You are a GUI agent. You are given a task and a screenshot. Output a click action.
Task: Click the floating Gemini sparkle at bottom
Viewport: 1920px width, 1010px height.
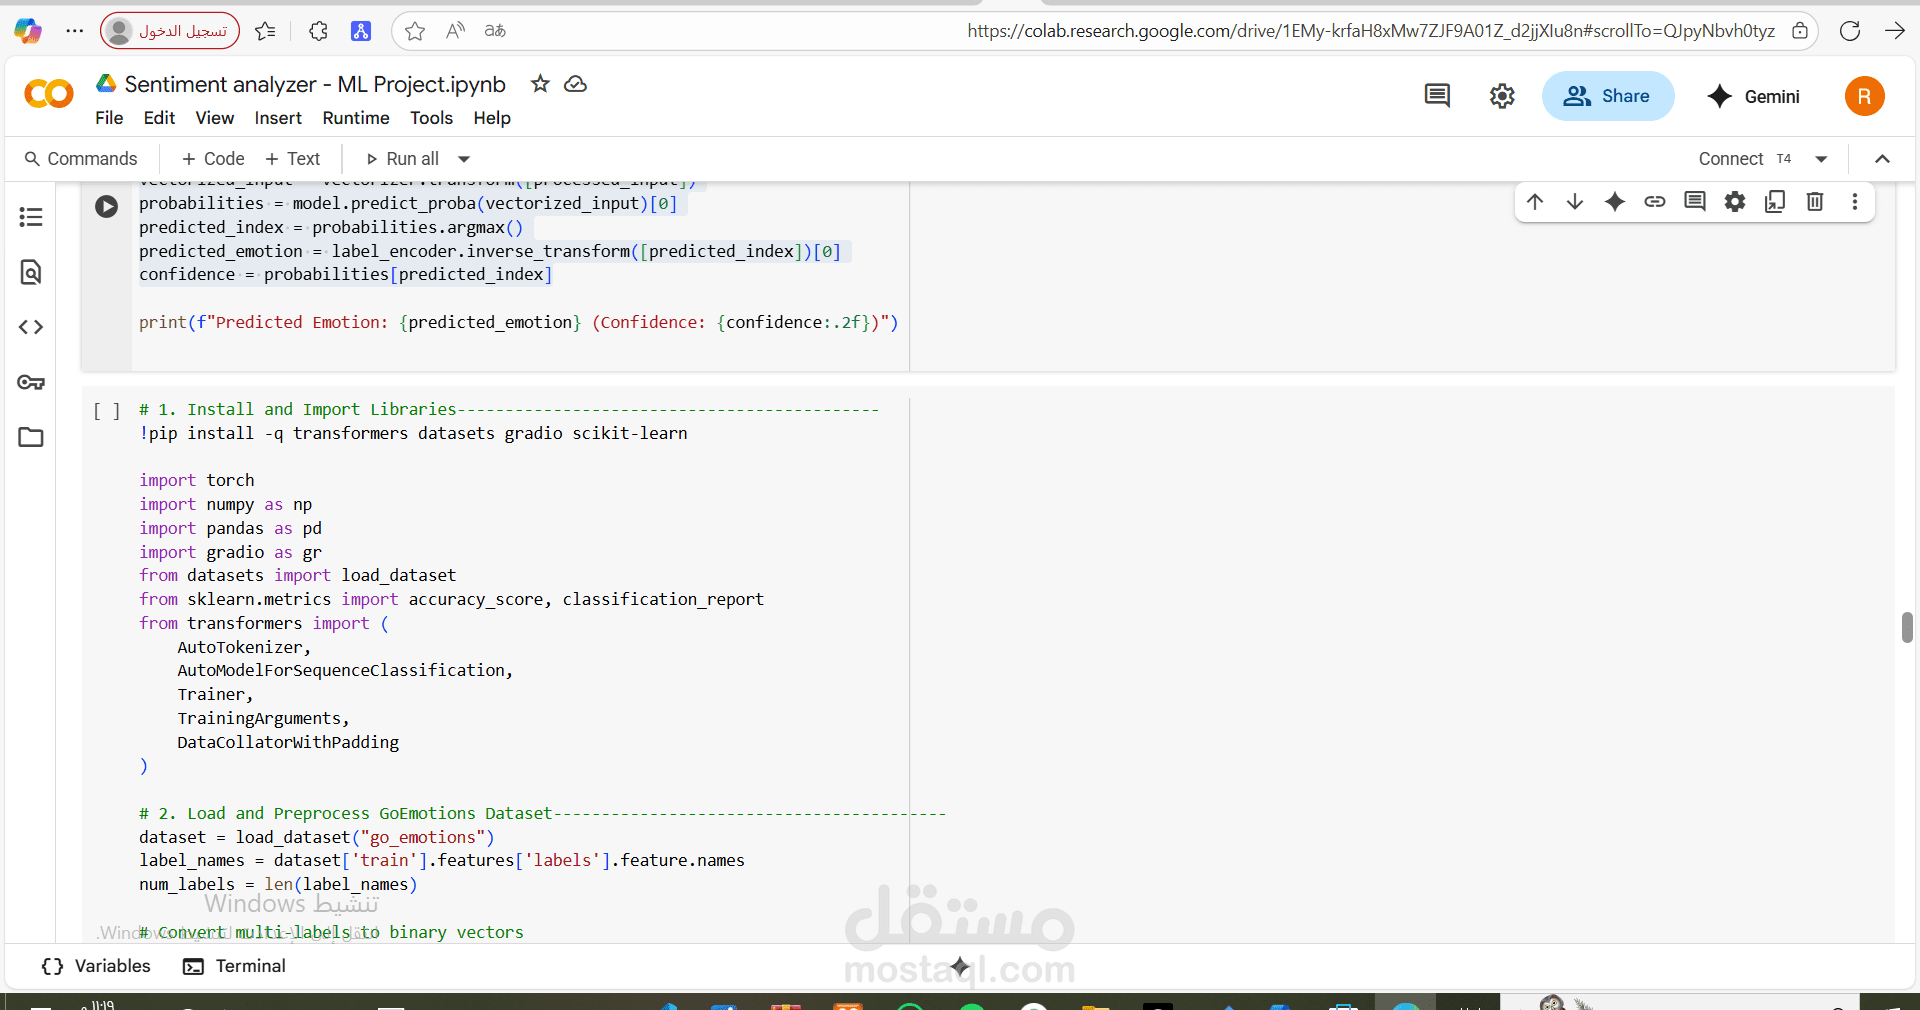[960, 966]
